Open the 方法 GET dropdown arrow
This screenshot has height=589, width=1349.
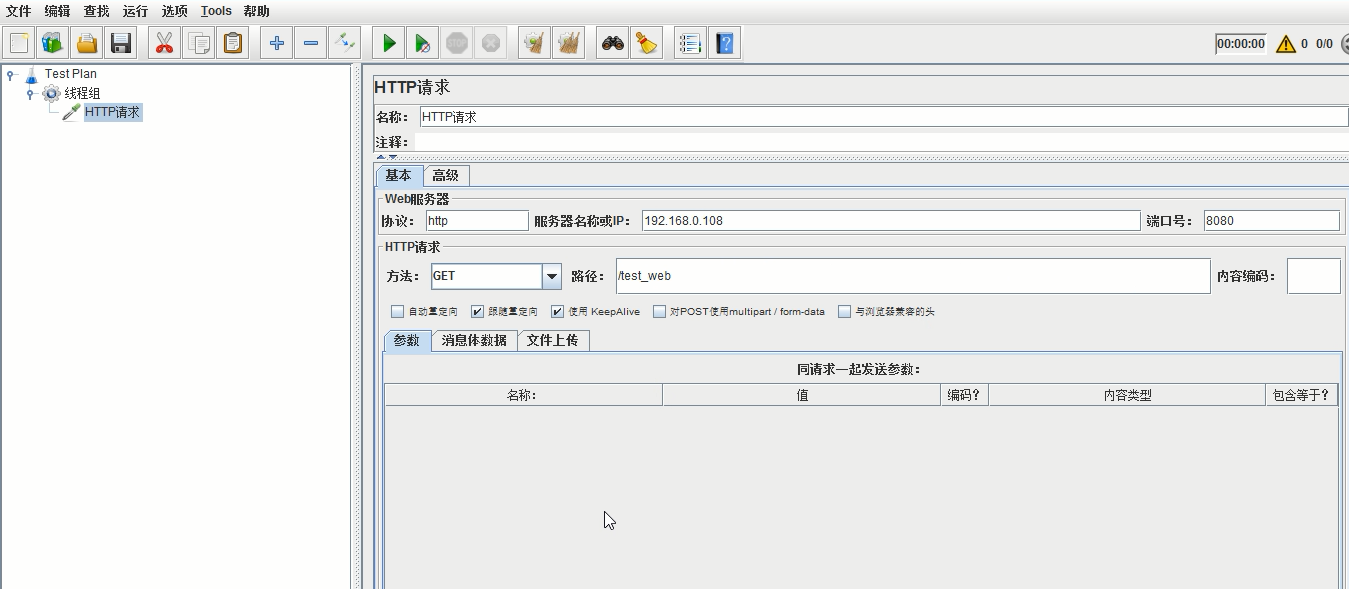point(552,276)
